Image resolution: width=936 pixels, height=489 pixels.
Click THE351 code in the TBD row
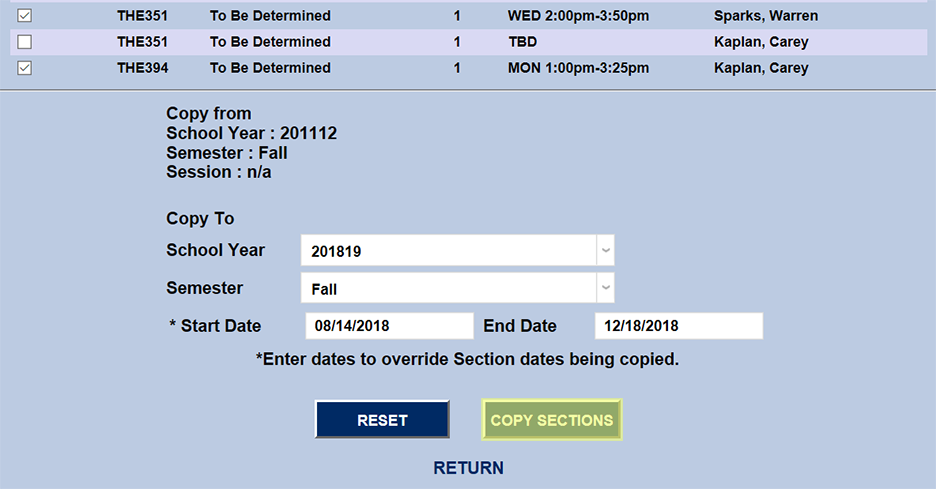point(142,42)
